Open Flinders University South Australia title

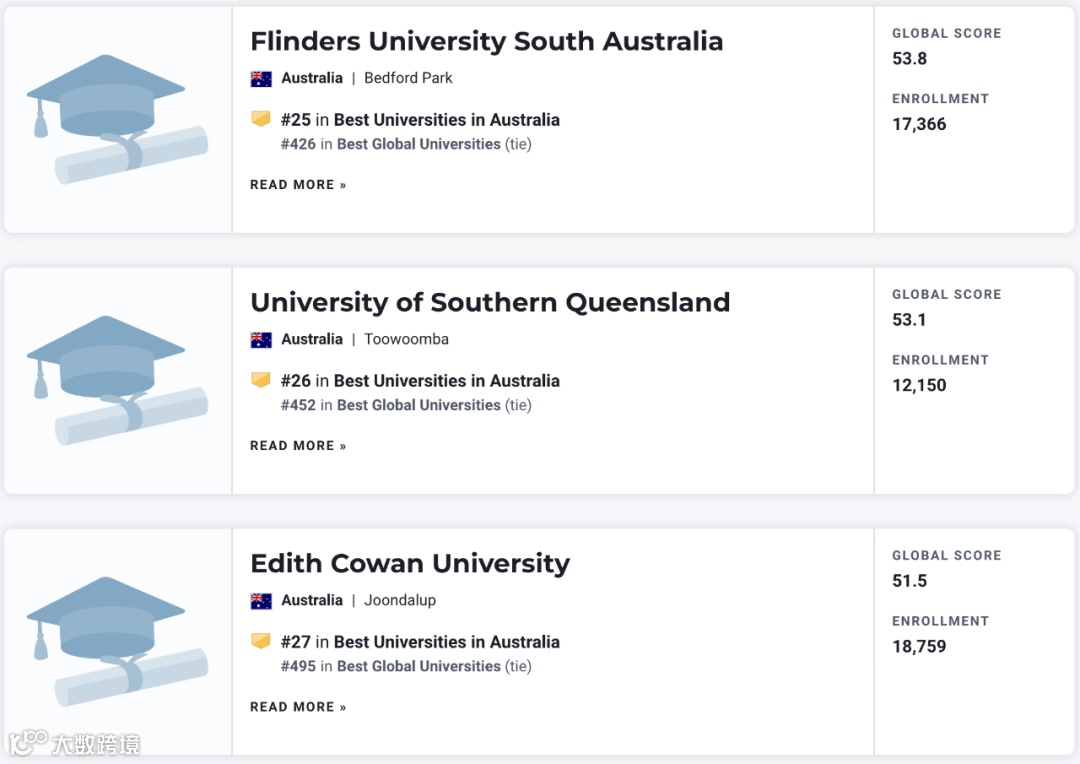486,41
